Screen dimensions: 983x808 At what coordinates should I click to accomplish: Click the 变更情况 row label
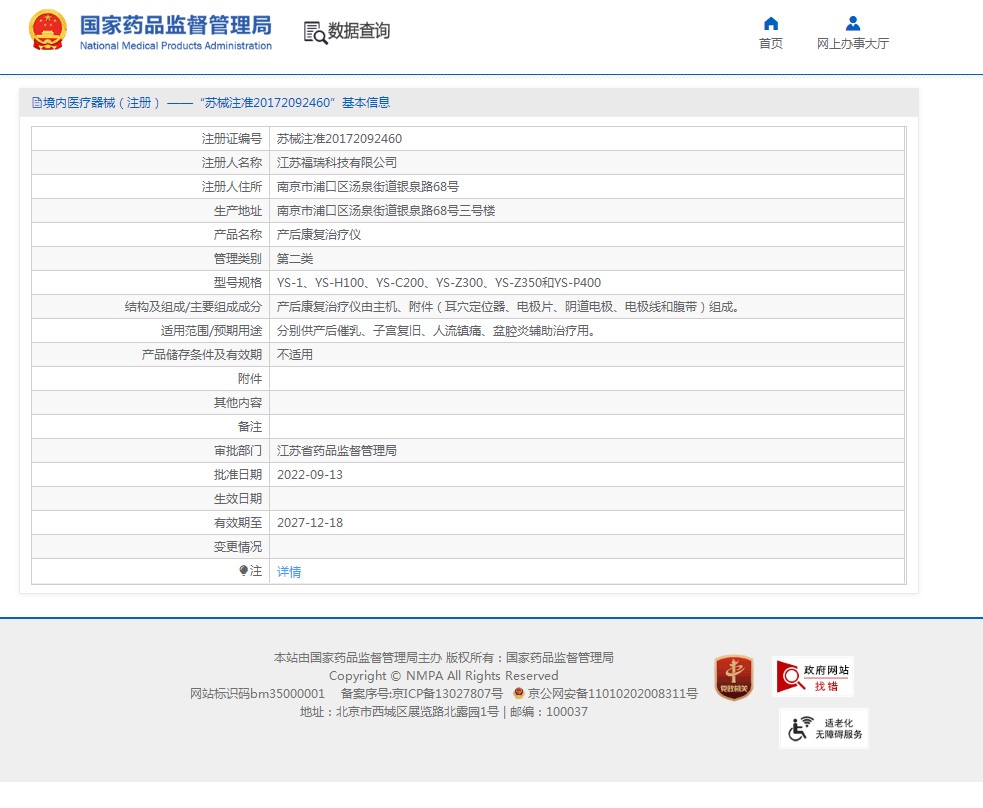(x=238, y=547)
